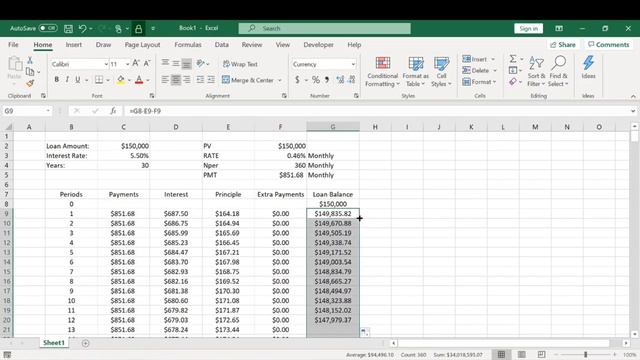Open the File tab
The image size is (640, 360).
tap(13, 44)
